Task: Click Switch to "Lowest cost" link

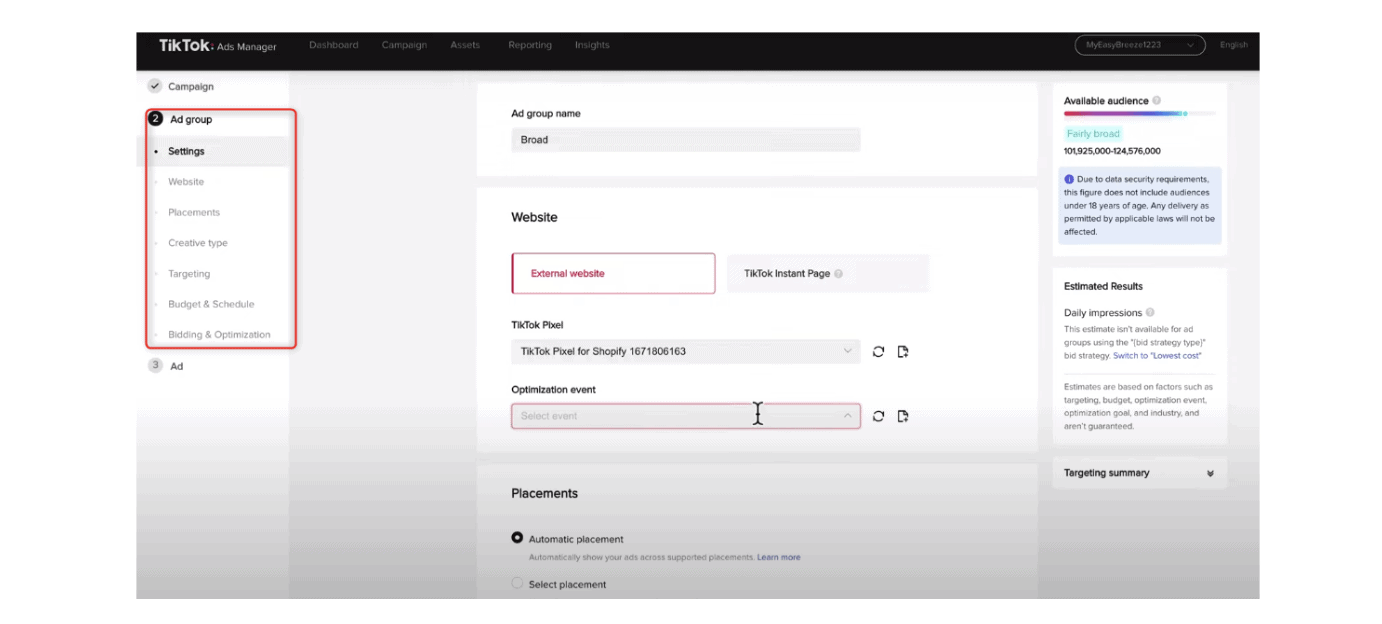Action: tap(1157, 356)
